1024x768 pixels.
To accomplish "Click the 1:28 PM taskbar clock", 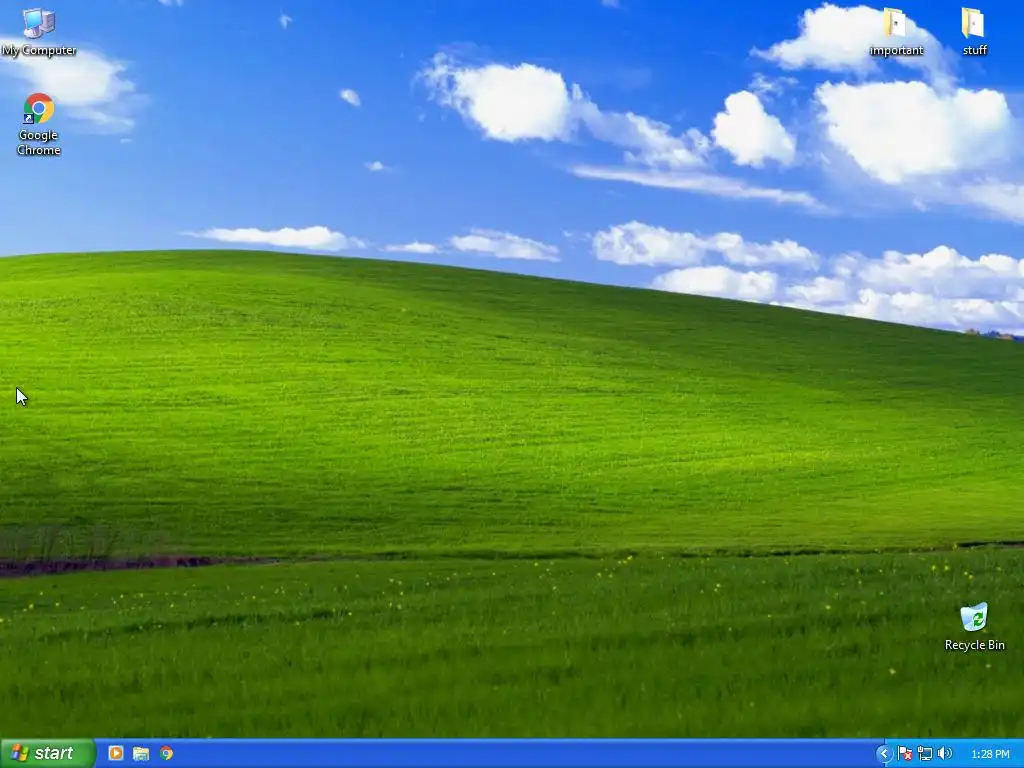I will point(990,754).
